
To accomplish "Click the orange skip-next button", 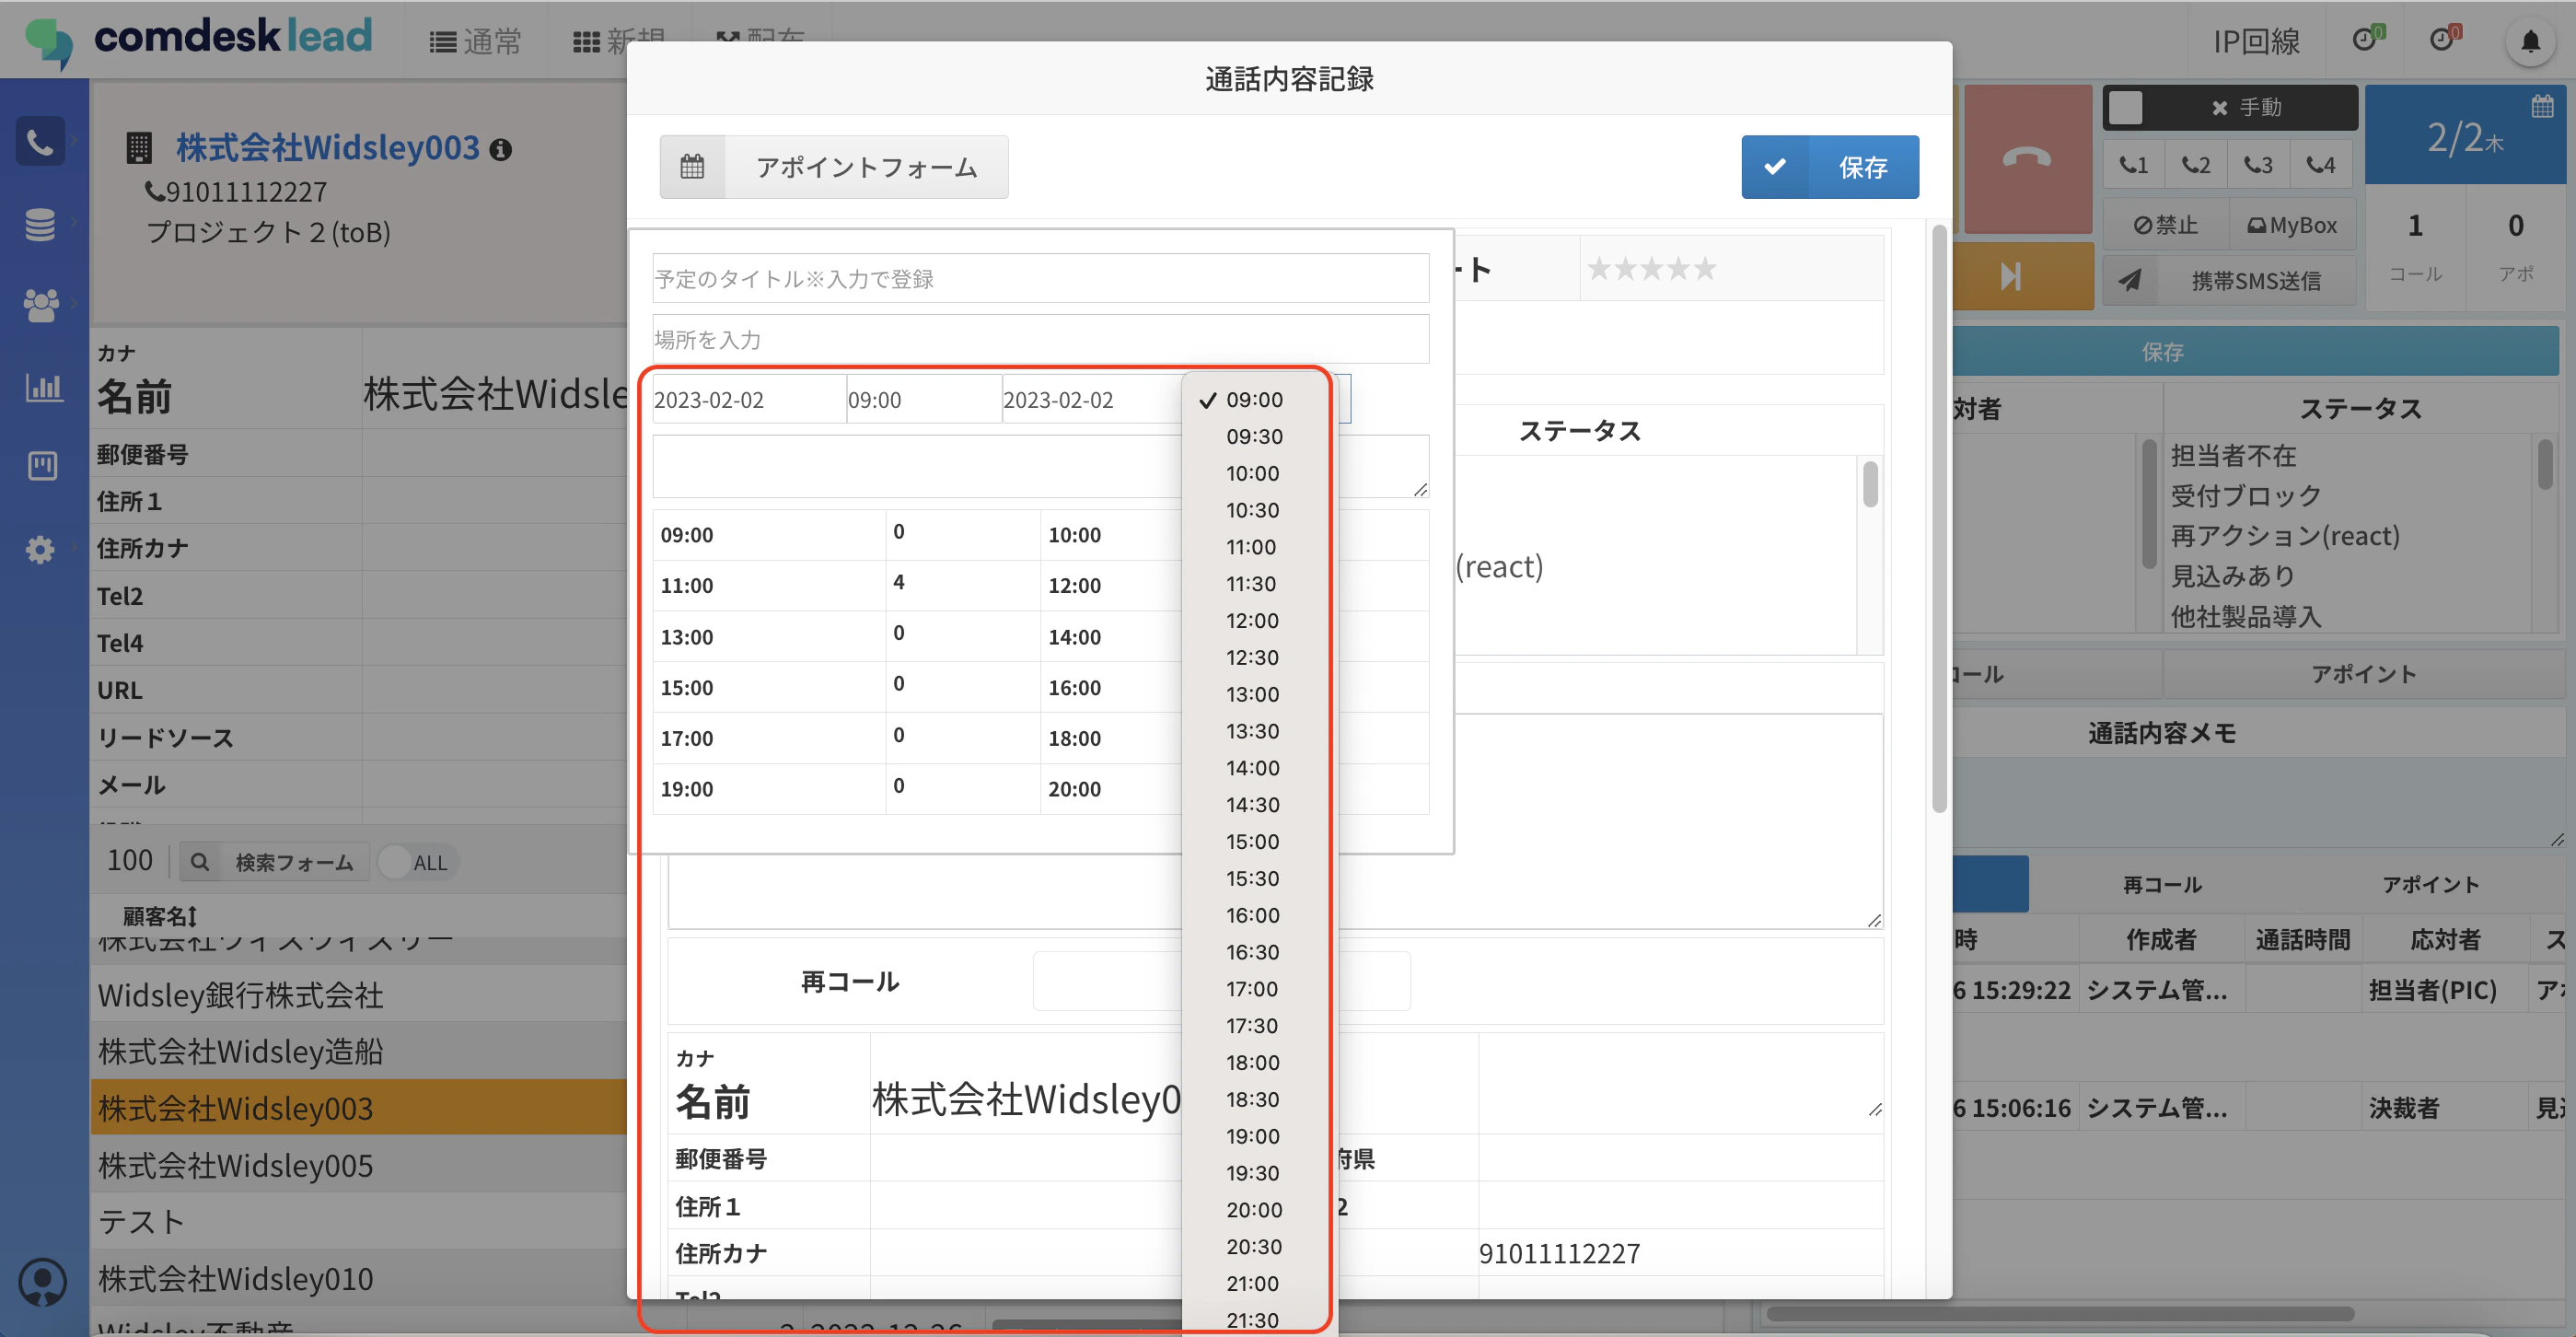I will point(2012,276).
